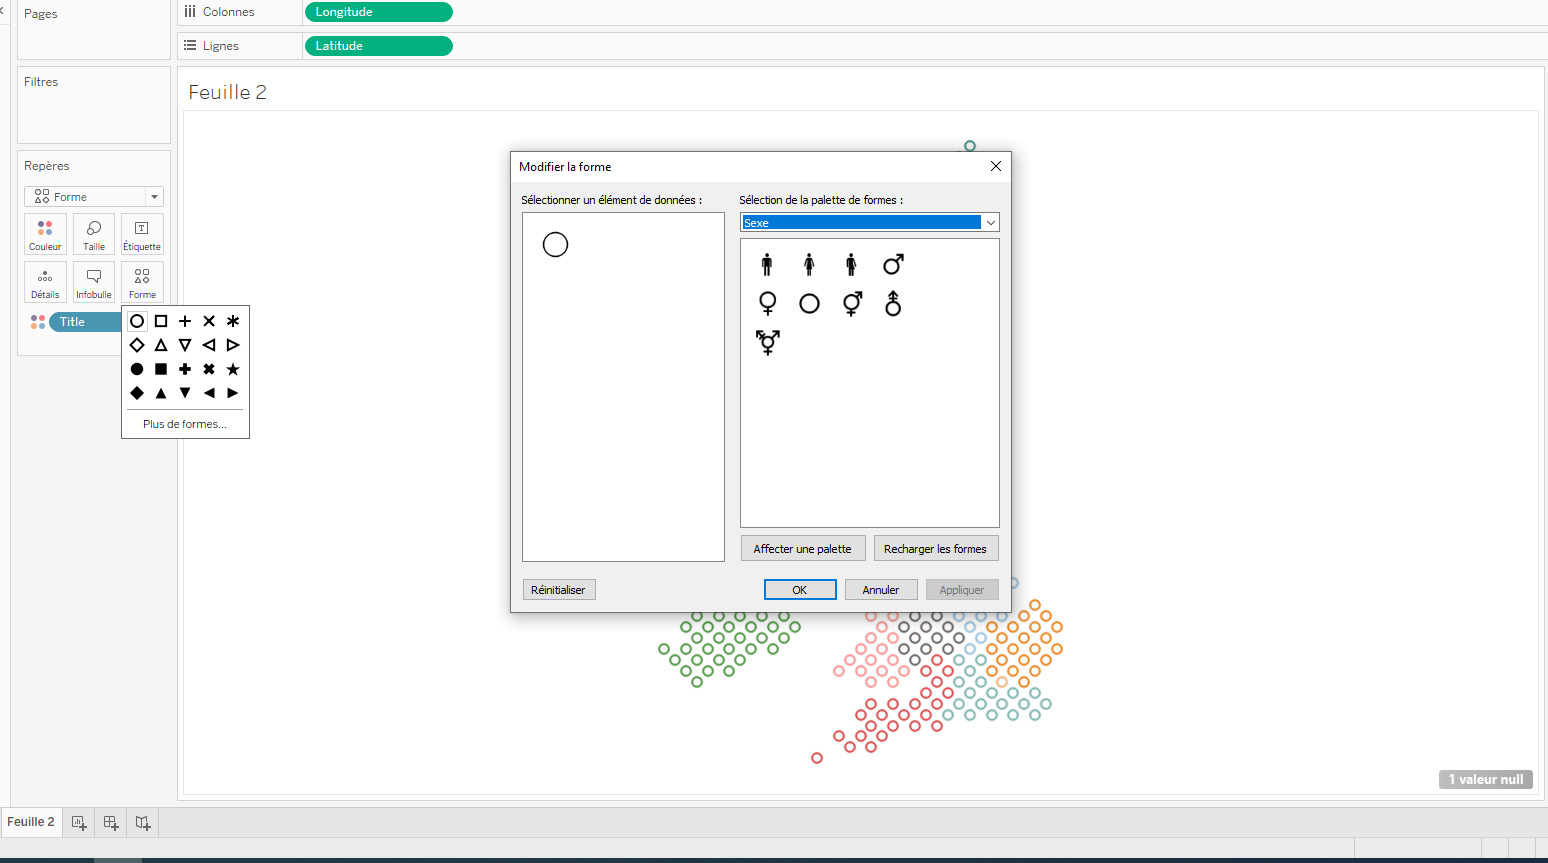Screen dimensions: 1548x863
Task: Choose the filled downward triangle shape
Action: tap(185, 393)
